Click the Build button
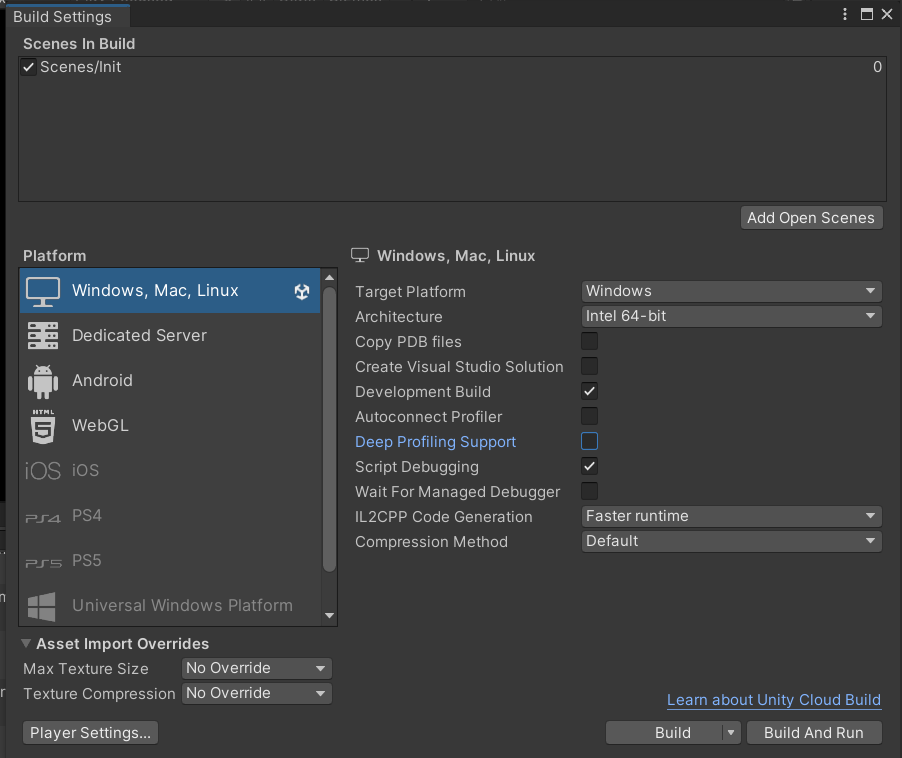Screen dimensions: 902x758 pyautogui.click(x=664, y=733)
